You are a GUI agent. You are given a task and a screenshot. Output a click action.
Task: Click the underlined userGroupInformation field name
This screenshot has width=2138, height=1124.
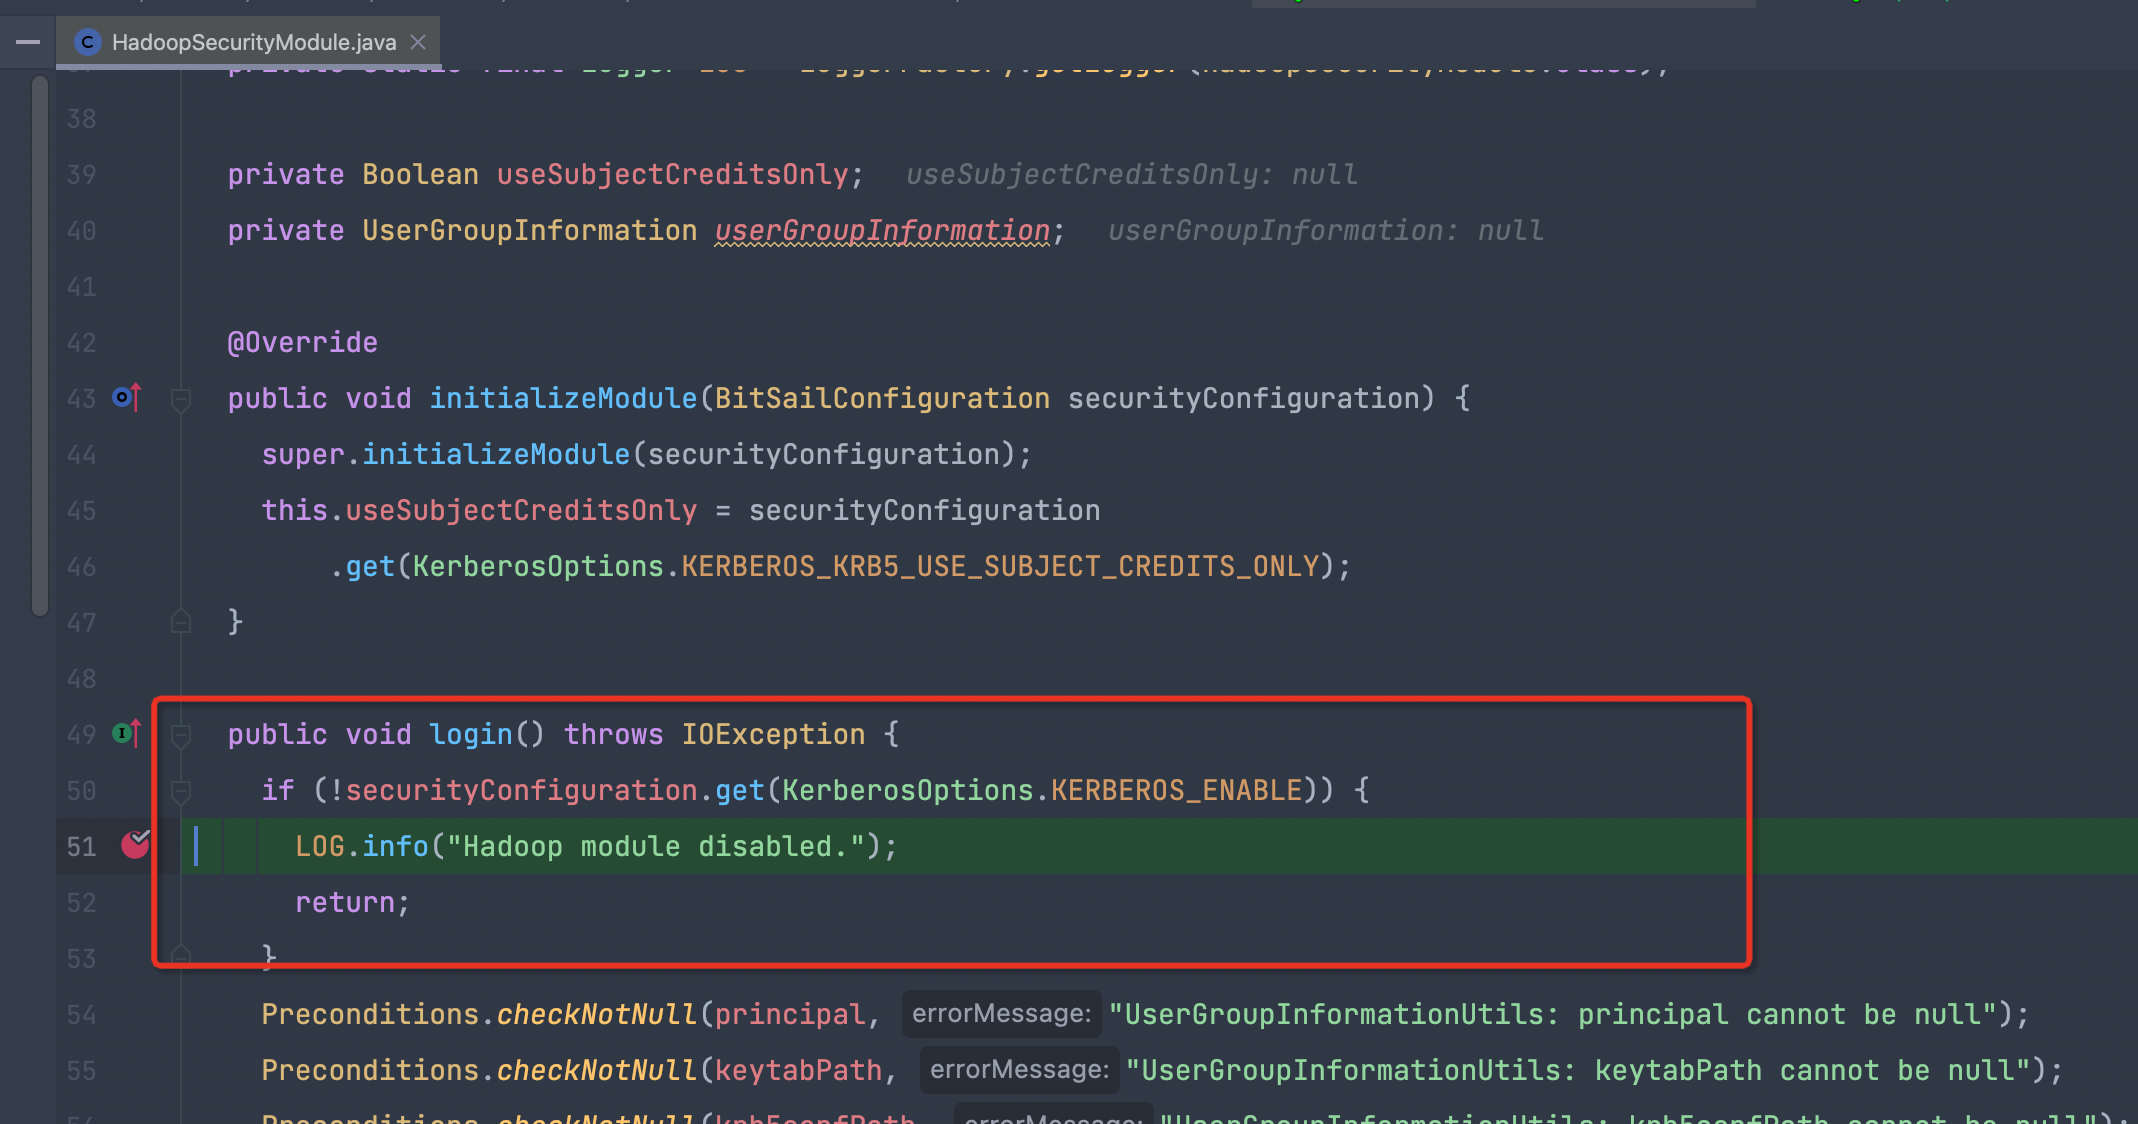coord(882,231)
